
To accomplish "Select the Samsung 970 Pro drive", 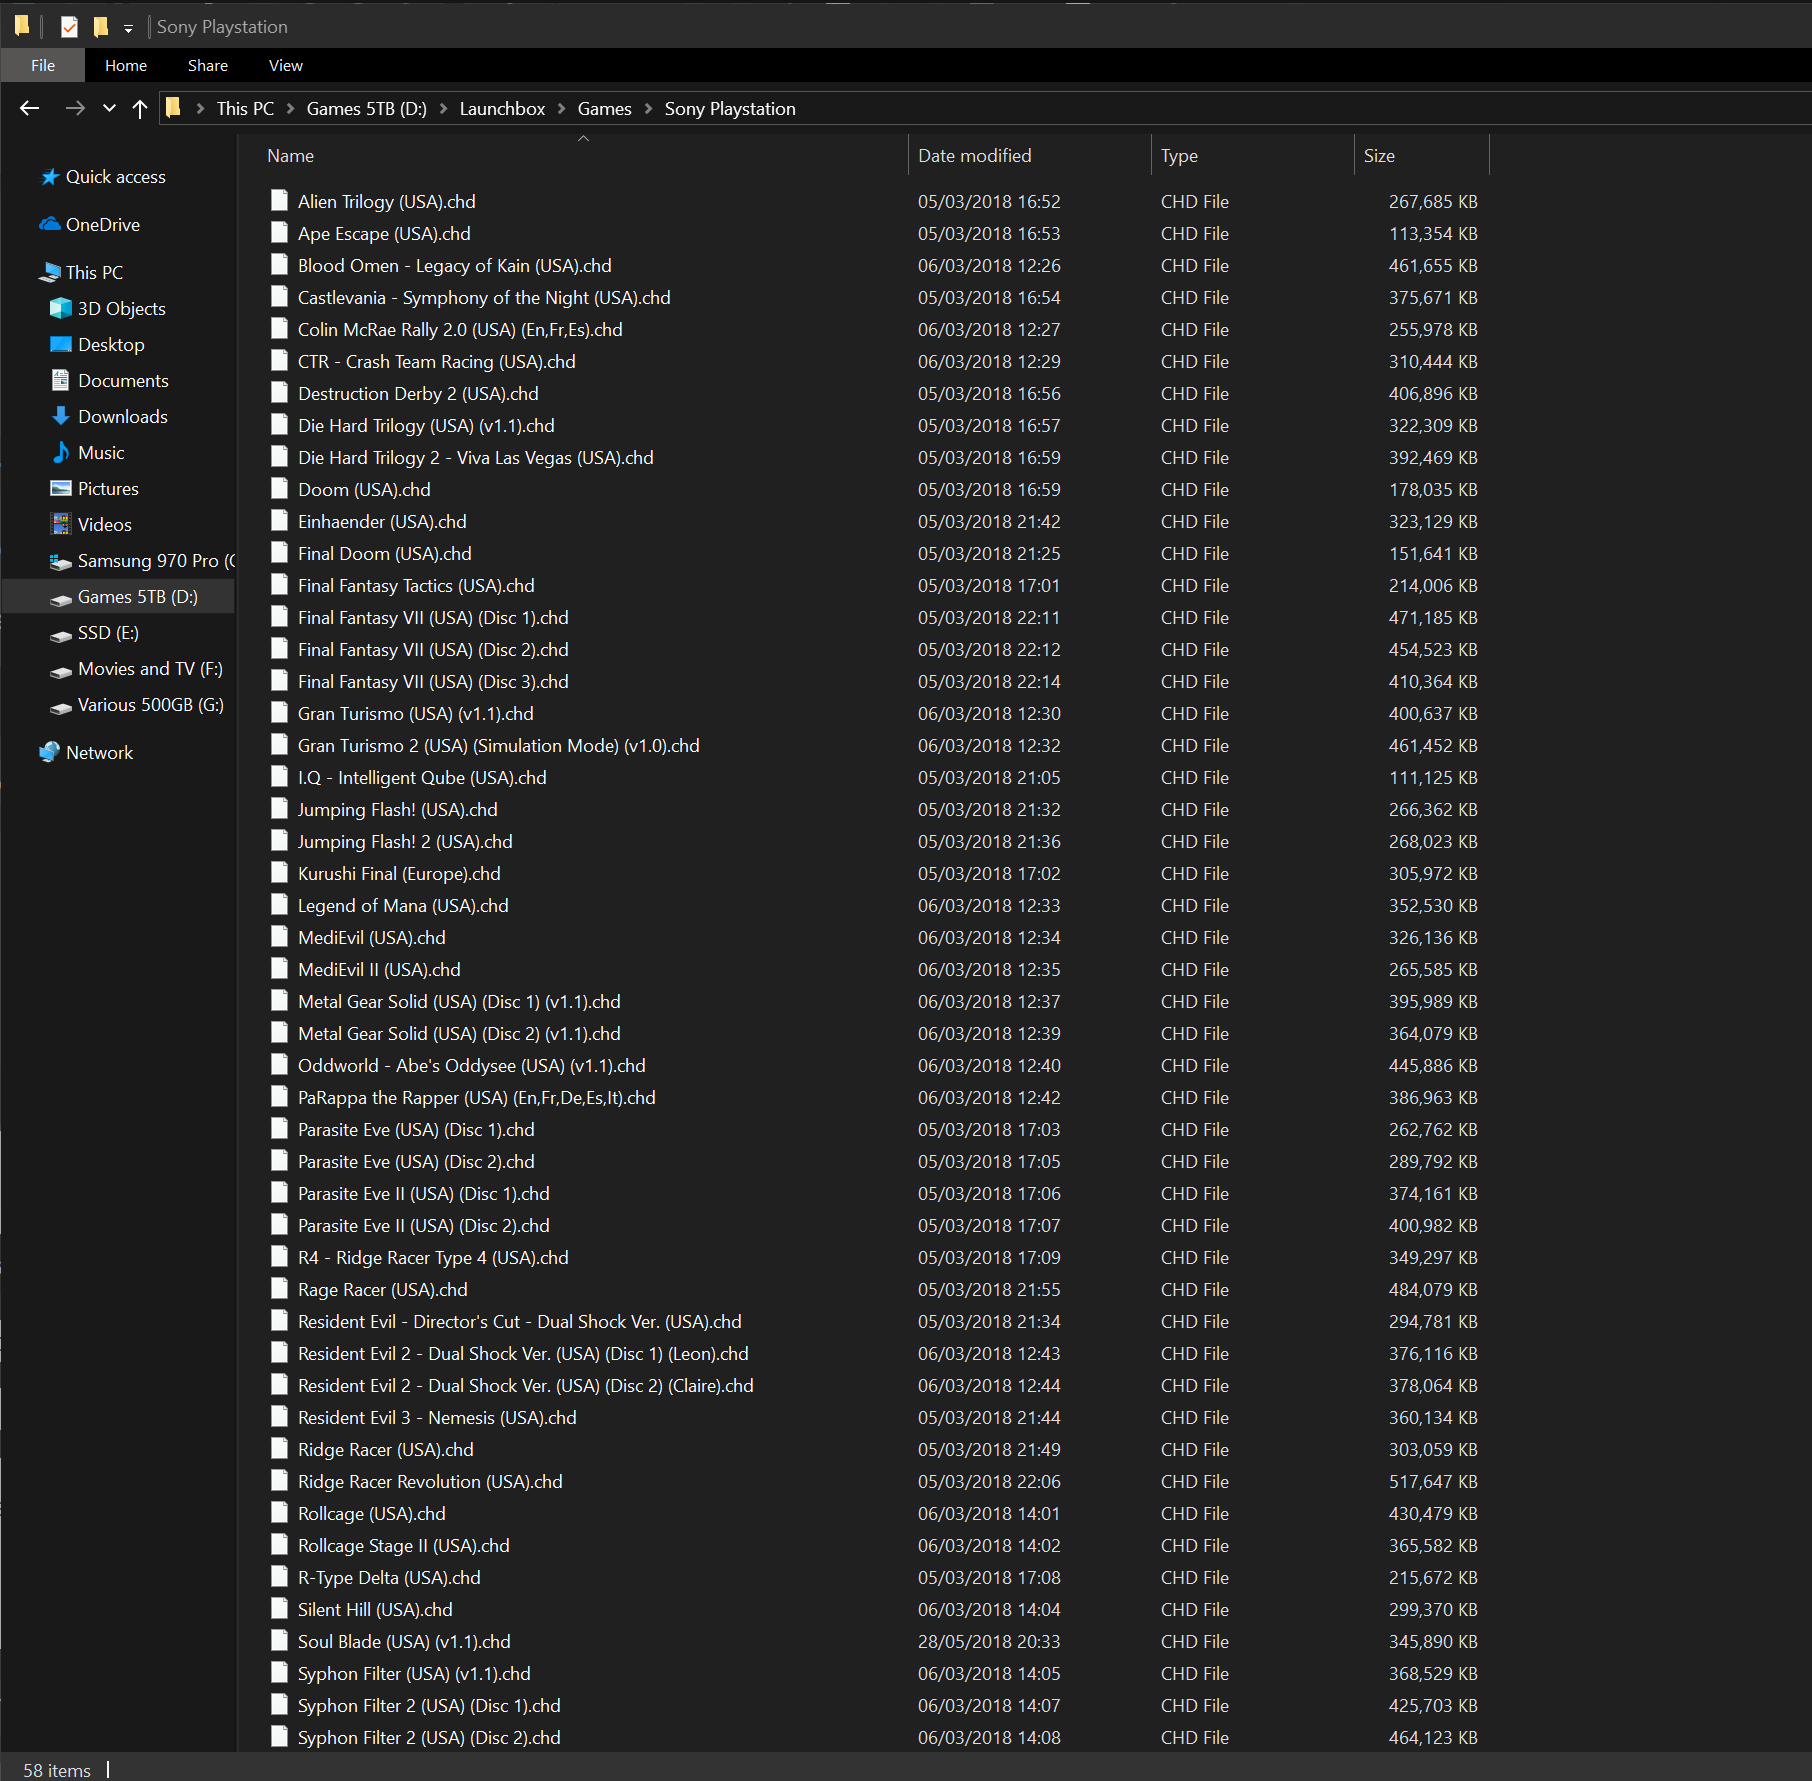I will pos(142,560).
